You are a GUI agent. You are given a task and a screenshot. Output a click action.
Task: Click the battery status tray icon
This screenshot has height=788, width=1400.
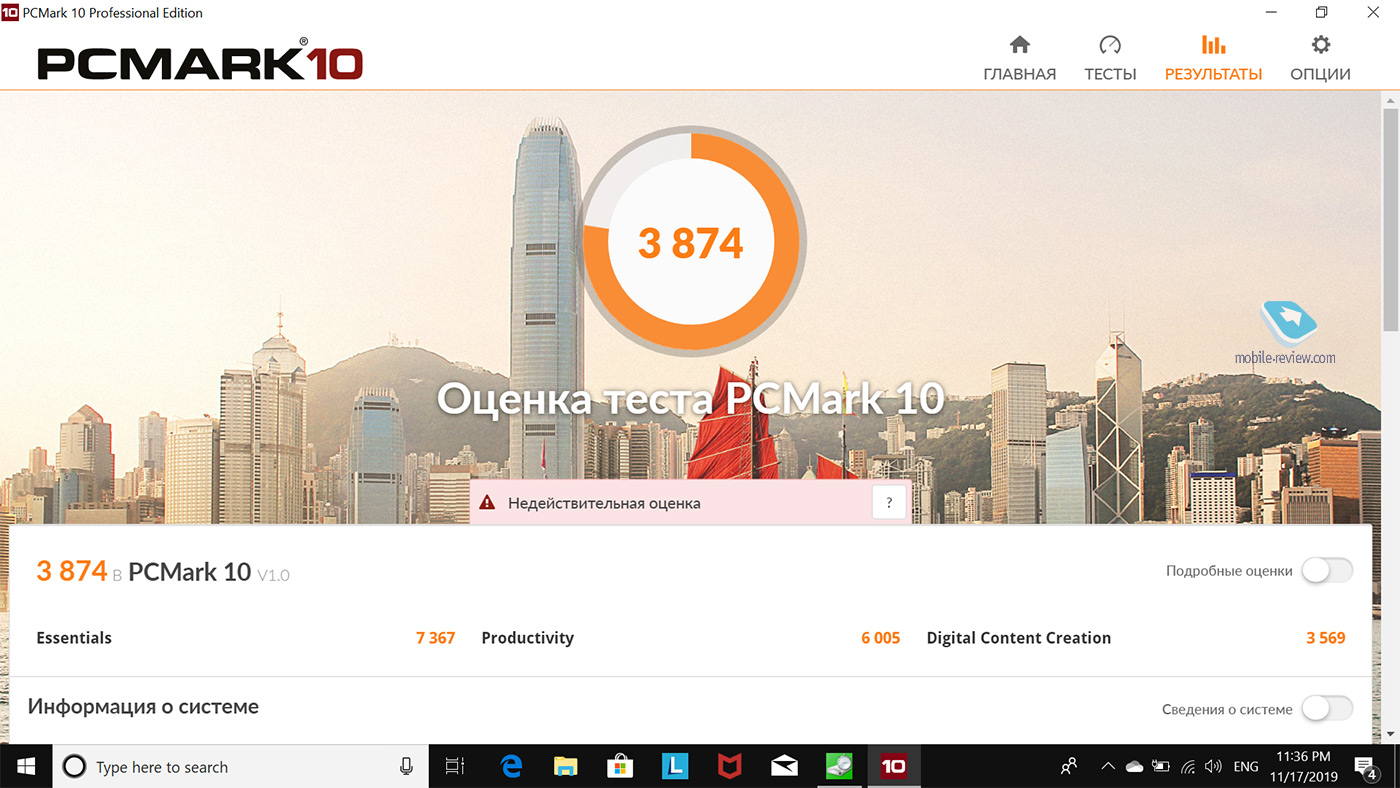1161,767
